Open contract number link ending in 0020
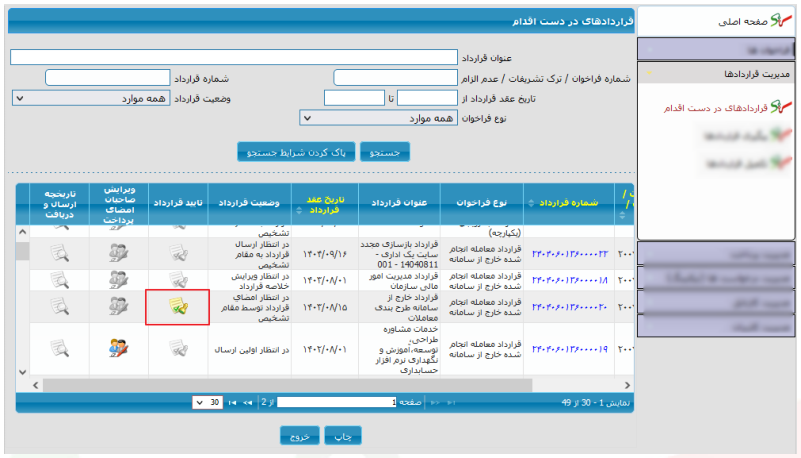 coord(570,307)
